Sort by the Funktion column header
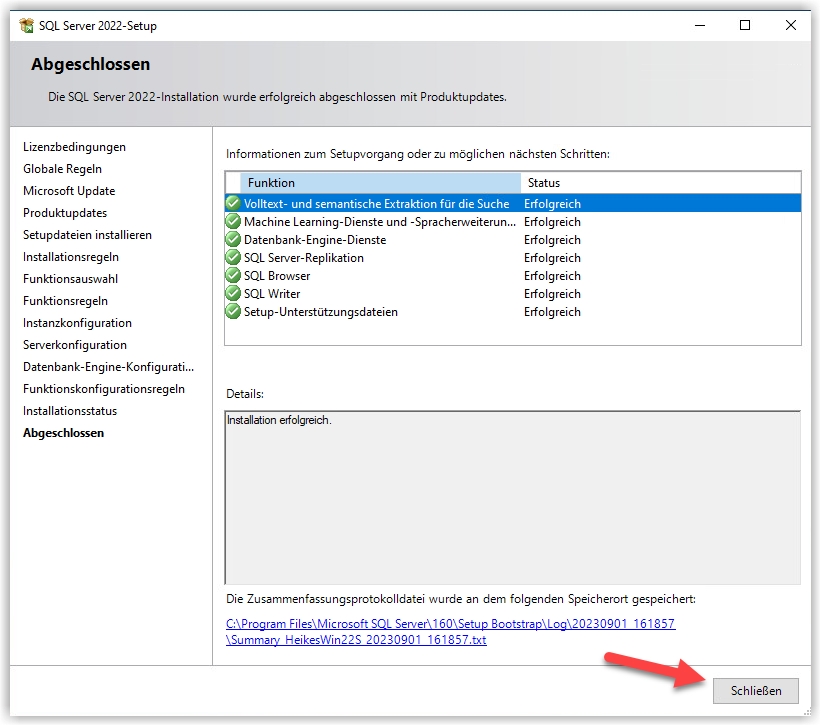This screenshot has width=821, height=726. click(380, 183)
